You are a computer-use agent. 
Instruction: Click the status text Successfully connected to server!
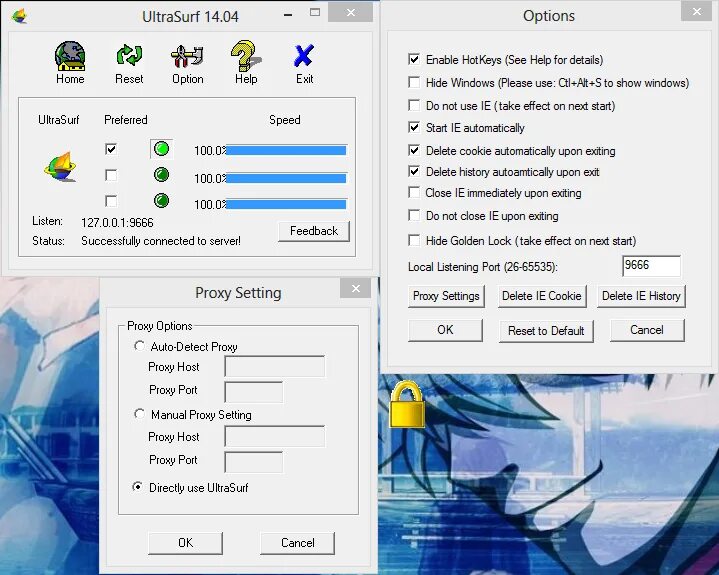pos(161,241)
